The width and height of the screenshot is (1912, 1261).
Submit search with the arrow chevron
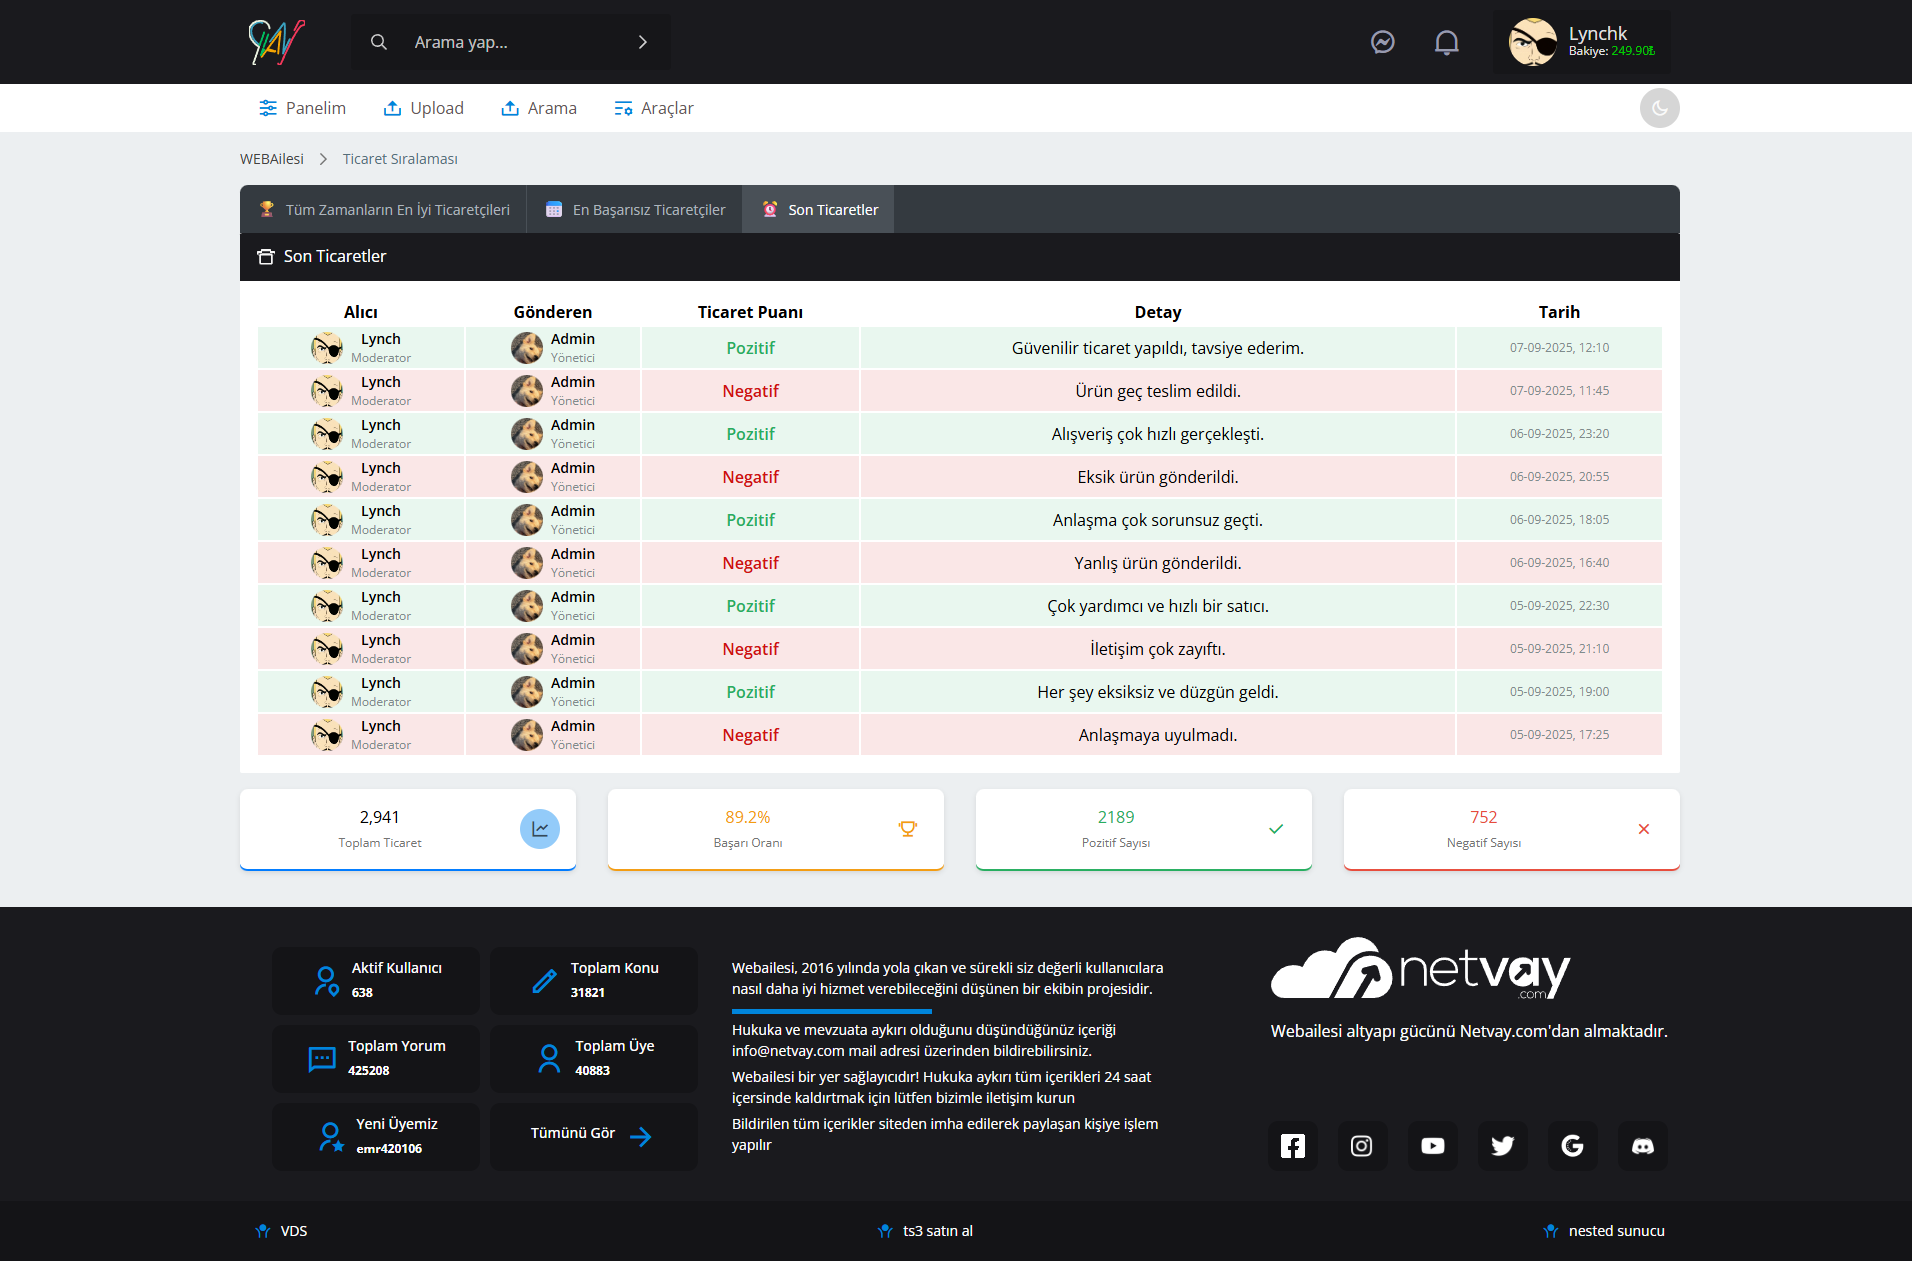[643, 42]
